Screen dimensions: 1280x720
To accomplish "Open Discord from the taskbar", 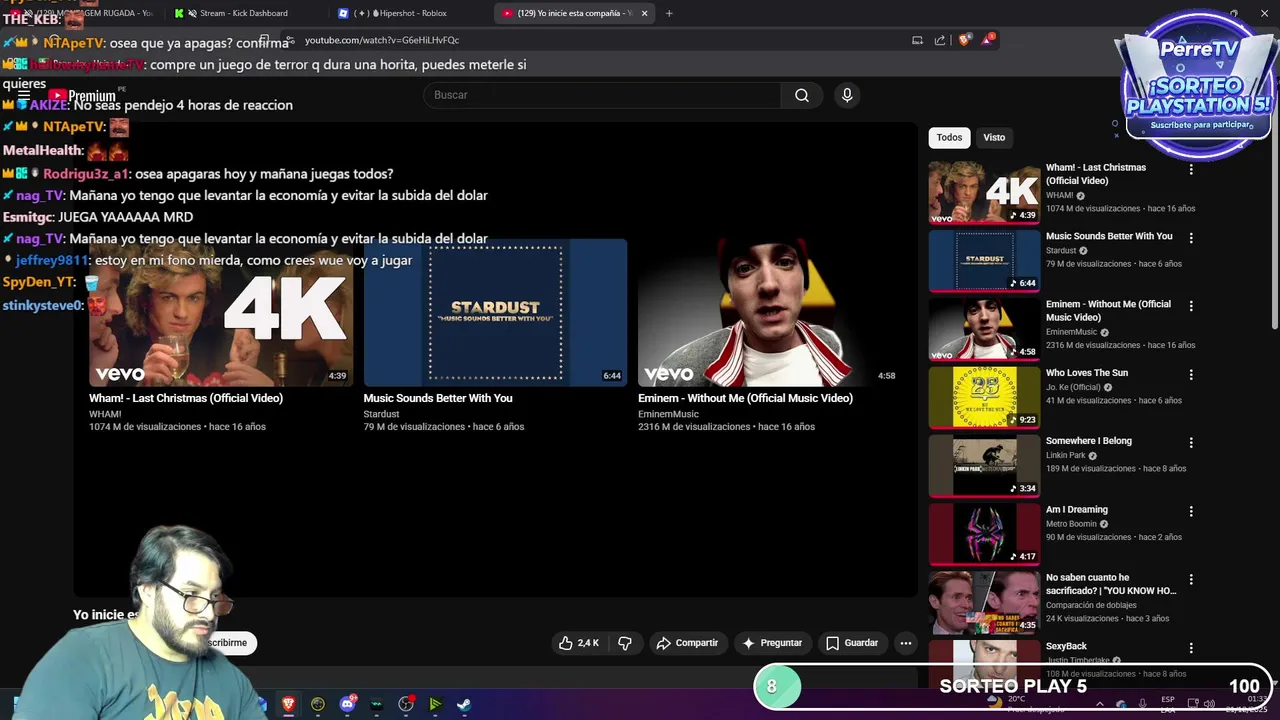I will pyautogui.click(x=347, y=704).
